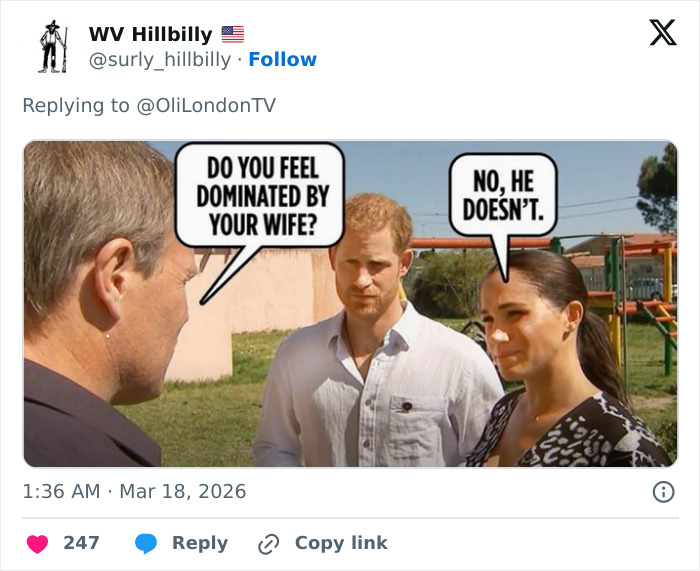This screenshot has height=571, width=700.
Task: Click the blue reply speech bubble icon
Action: pyautogui.click(x=146, y=543)
